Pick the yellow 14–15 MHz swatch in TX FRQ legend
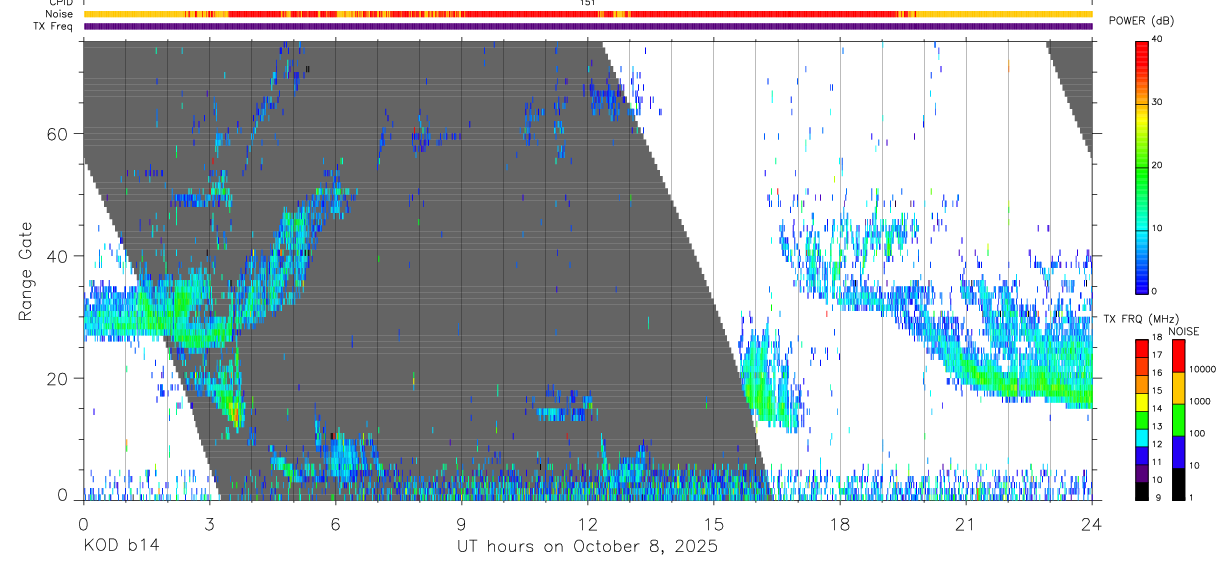 (1141, 400)
